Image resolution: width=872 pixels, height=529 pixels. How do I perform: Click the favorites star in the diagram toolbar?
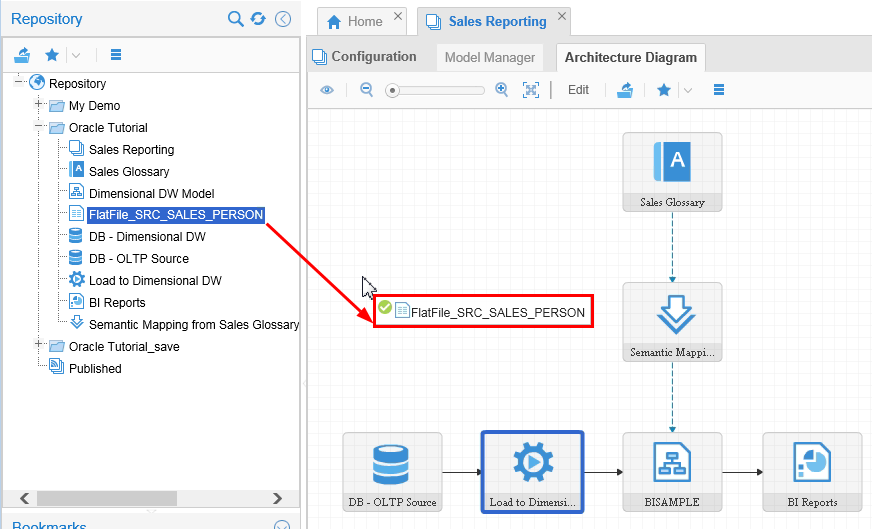pos(663,90)
